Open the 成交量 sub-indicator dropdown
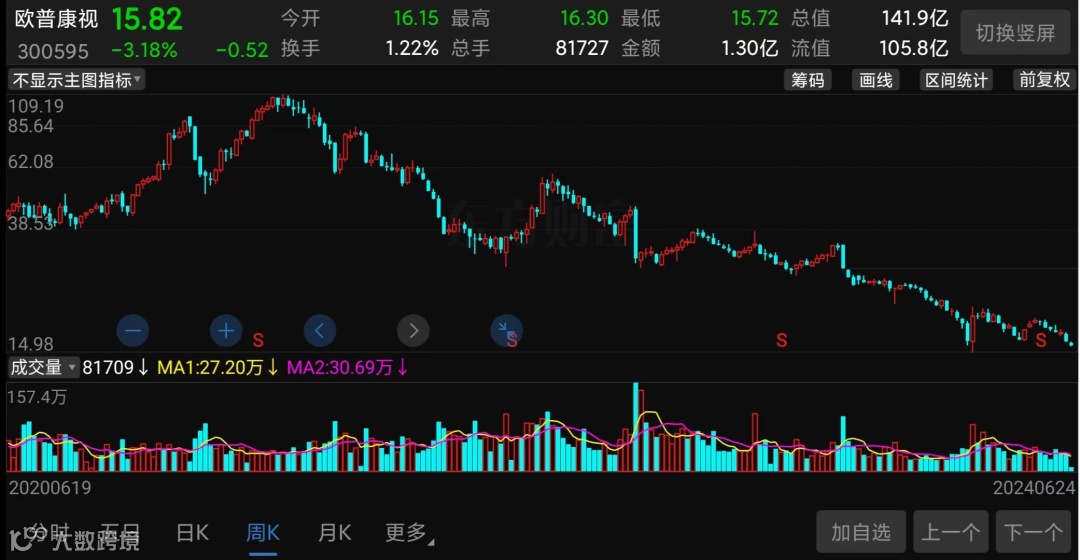This screenshot has width=1080, height=560. [x=43, y=367]
